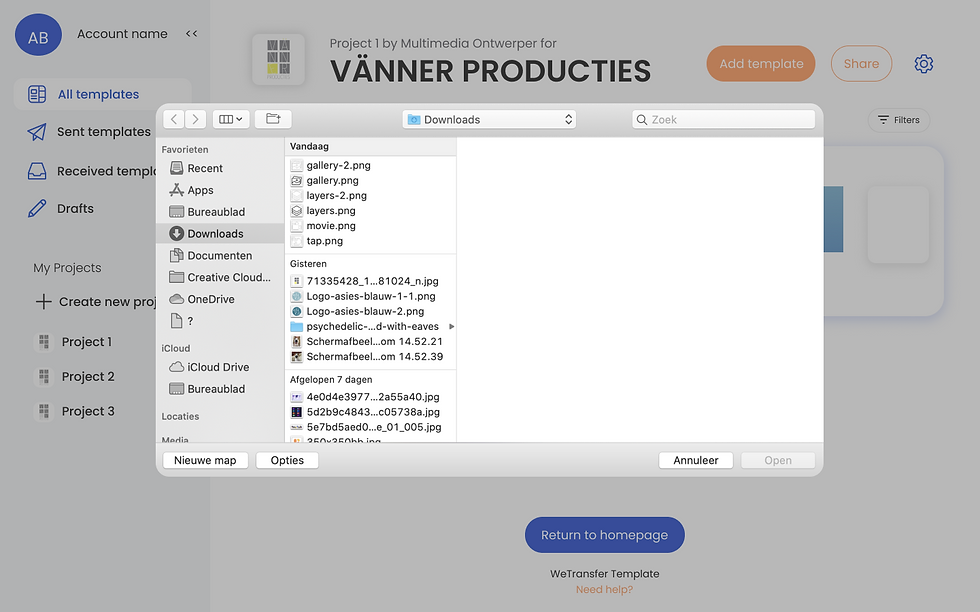Select file Schermafbeel...om 14.52.39
Screen dimensions: 980x612
[371, 356]
